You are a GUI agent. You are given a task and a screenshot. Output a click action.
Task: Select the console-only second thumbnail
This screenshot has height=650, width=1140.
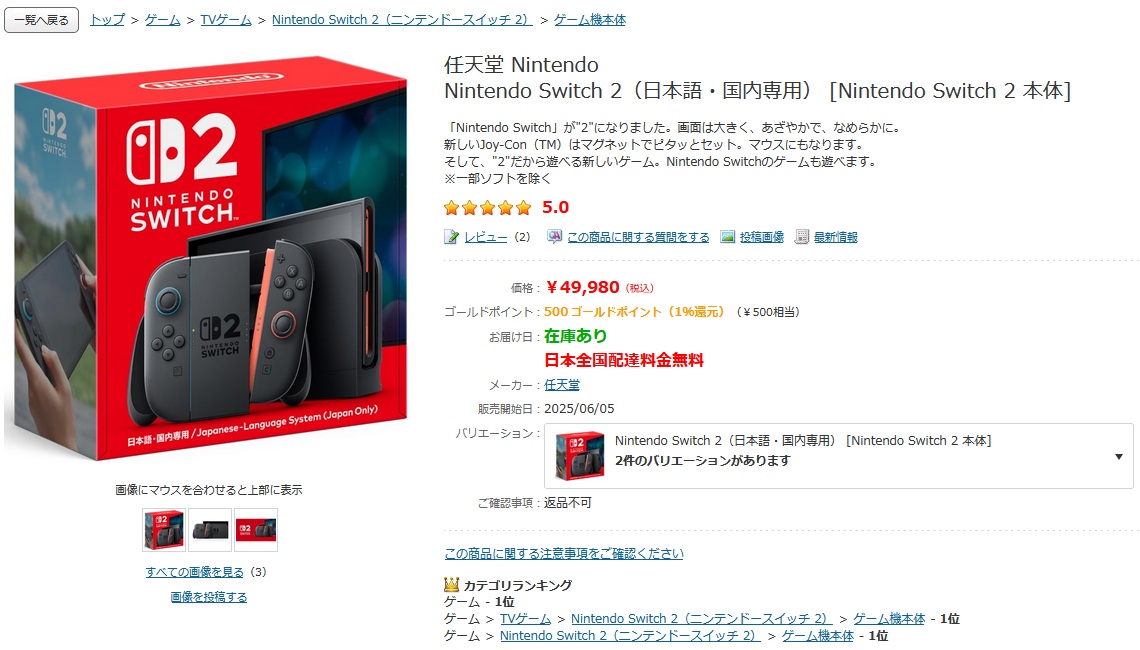point(210,529)
